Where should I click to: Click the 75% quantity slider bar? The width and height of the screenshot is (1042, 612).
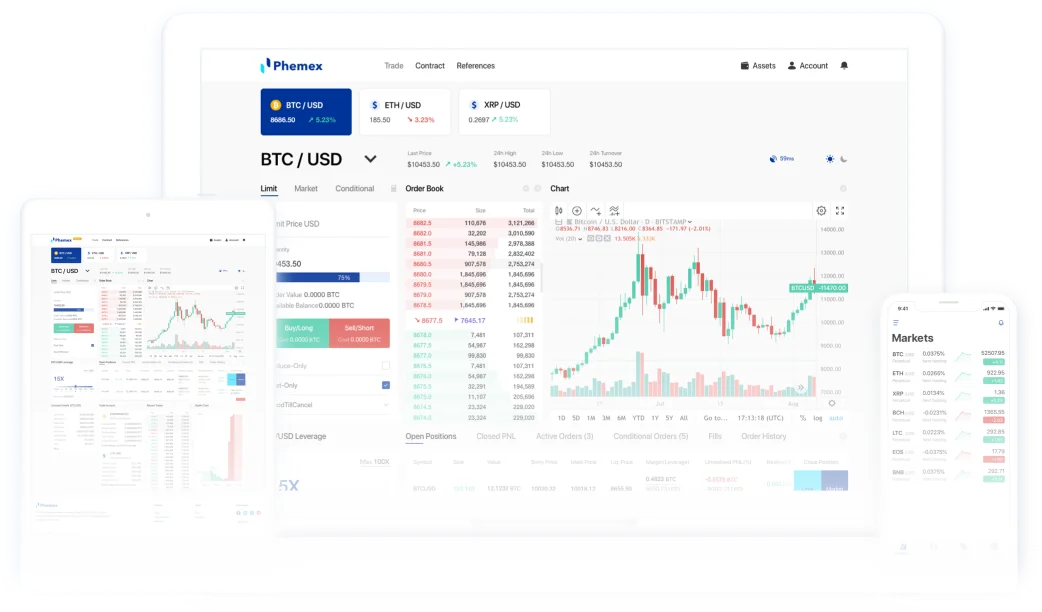coord(333,277)
